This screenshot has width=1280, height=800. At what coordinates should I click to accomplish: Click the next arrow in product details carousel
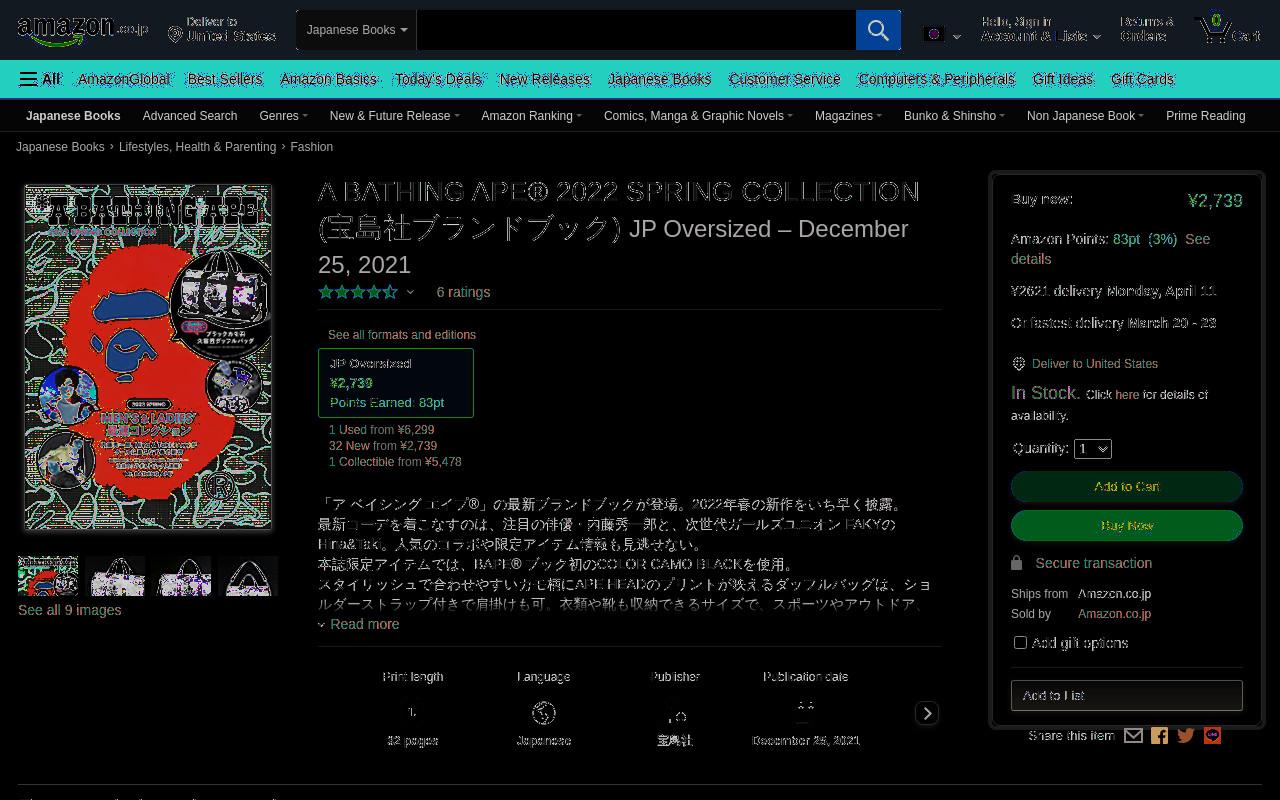click(x=927, y=713)
